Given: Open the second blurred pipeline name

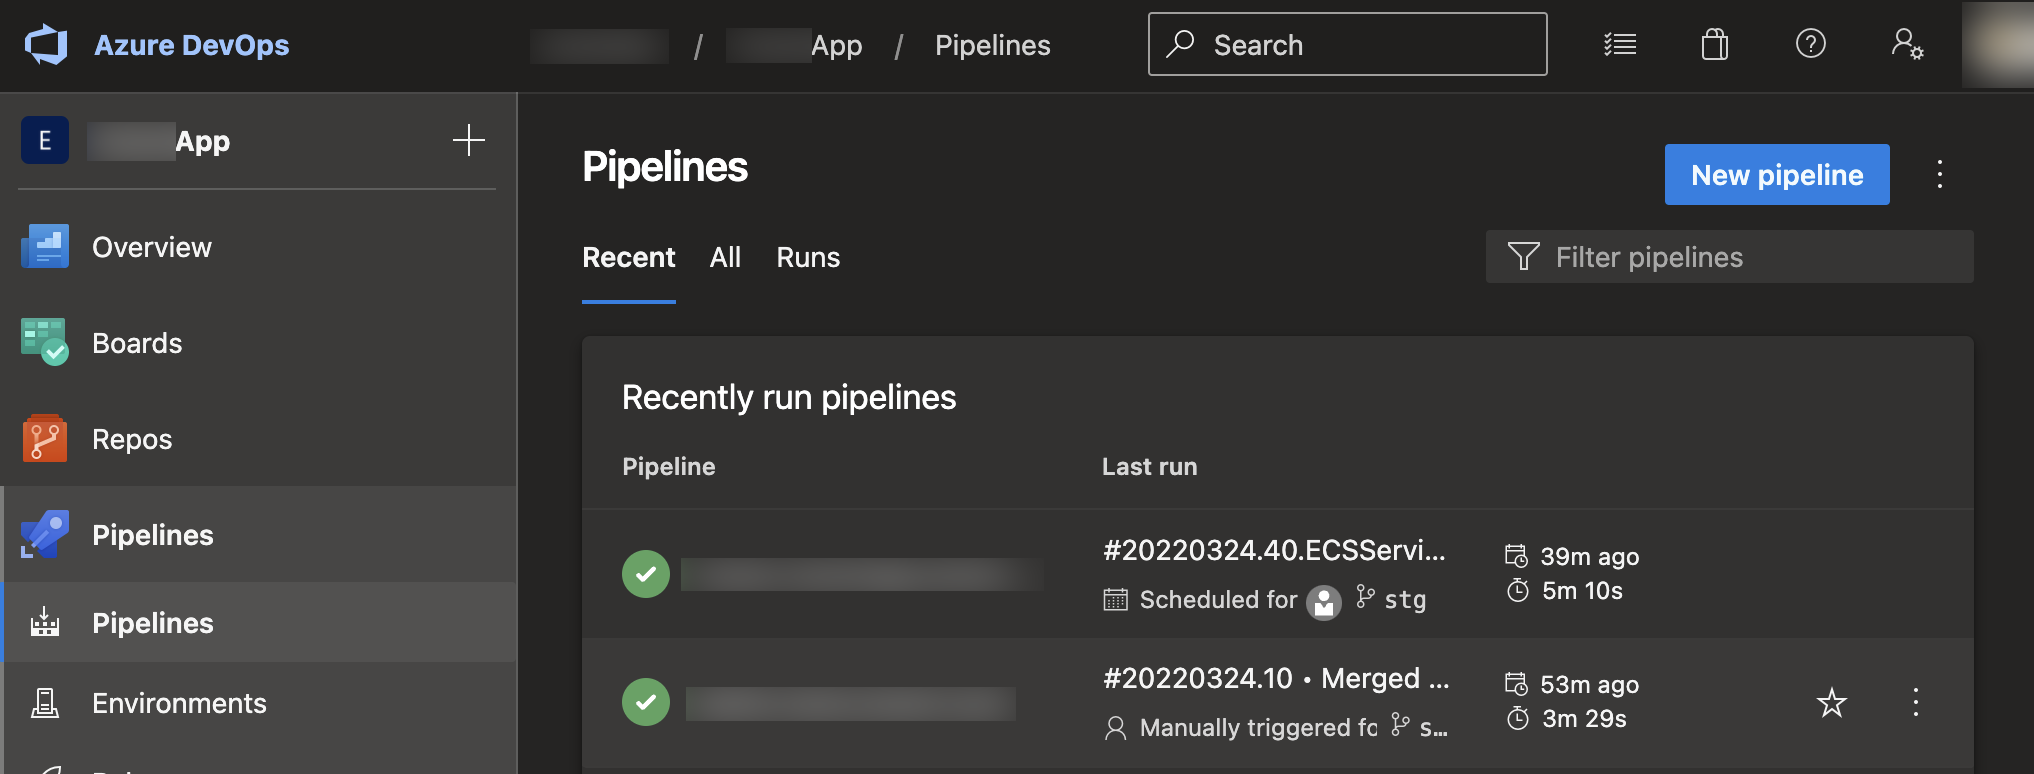Looking at the screenshot, I should click(x=851, y=703).
